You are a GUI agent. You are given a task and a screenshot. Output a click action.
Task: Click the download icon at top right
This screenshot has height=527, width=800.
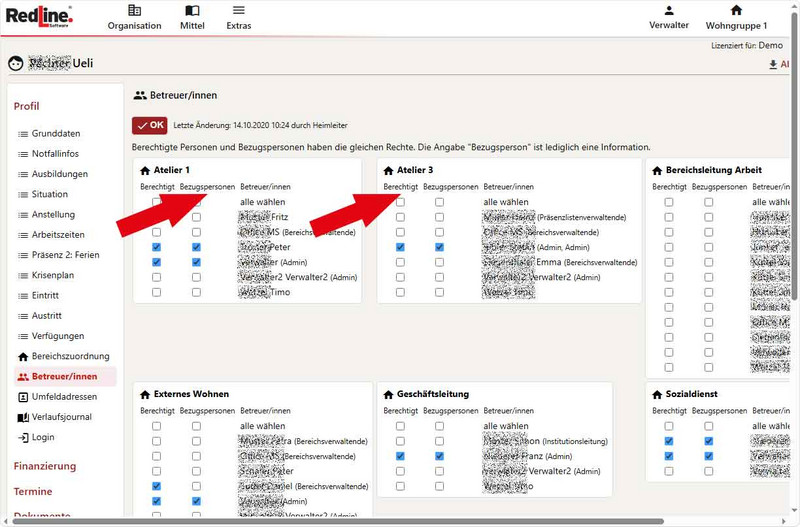773,65
